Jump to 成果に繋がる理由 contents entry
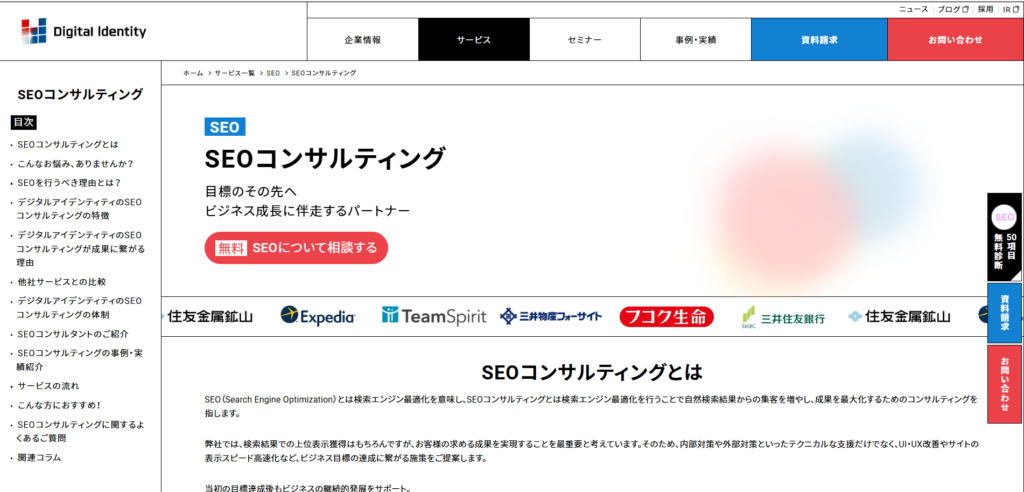 click(81, 248)
